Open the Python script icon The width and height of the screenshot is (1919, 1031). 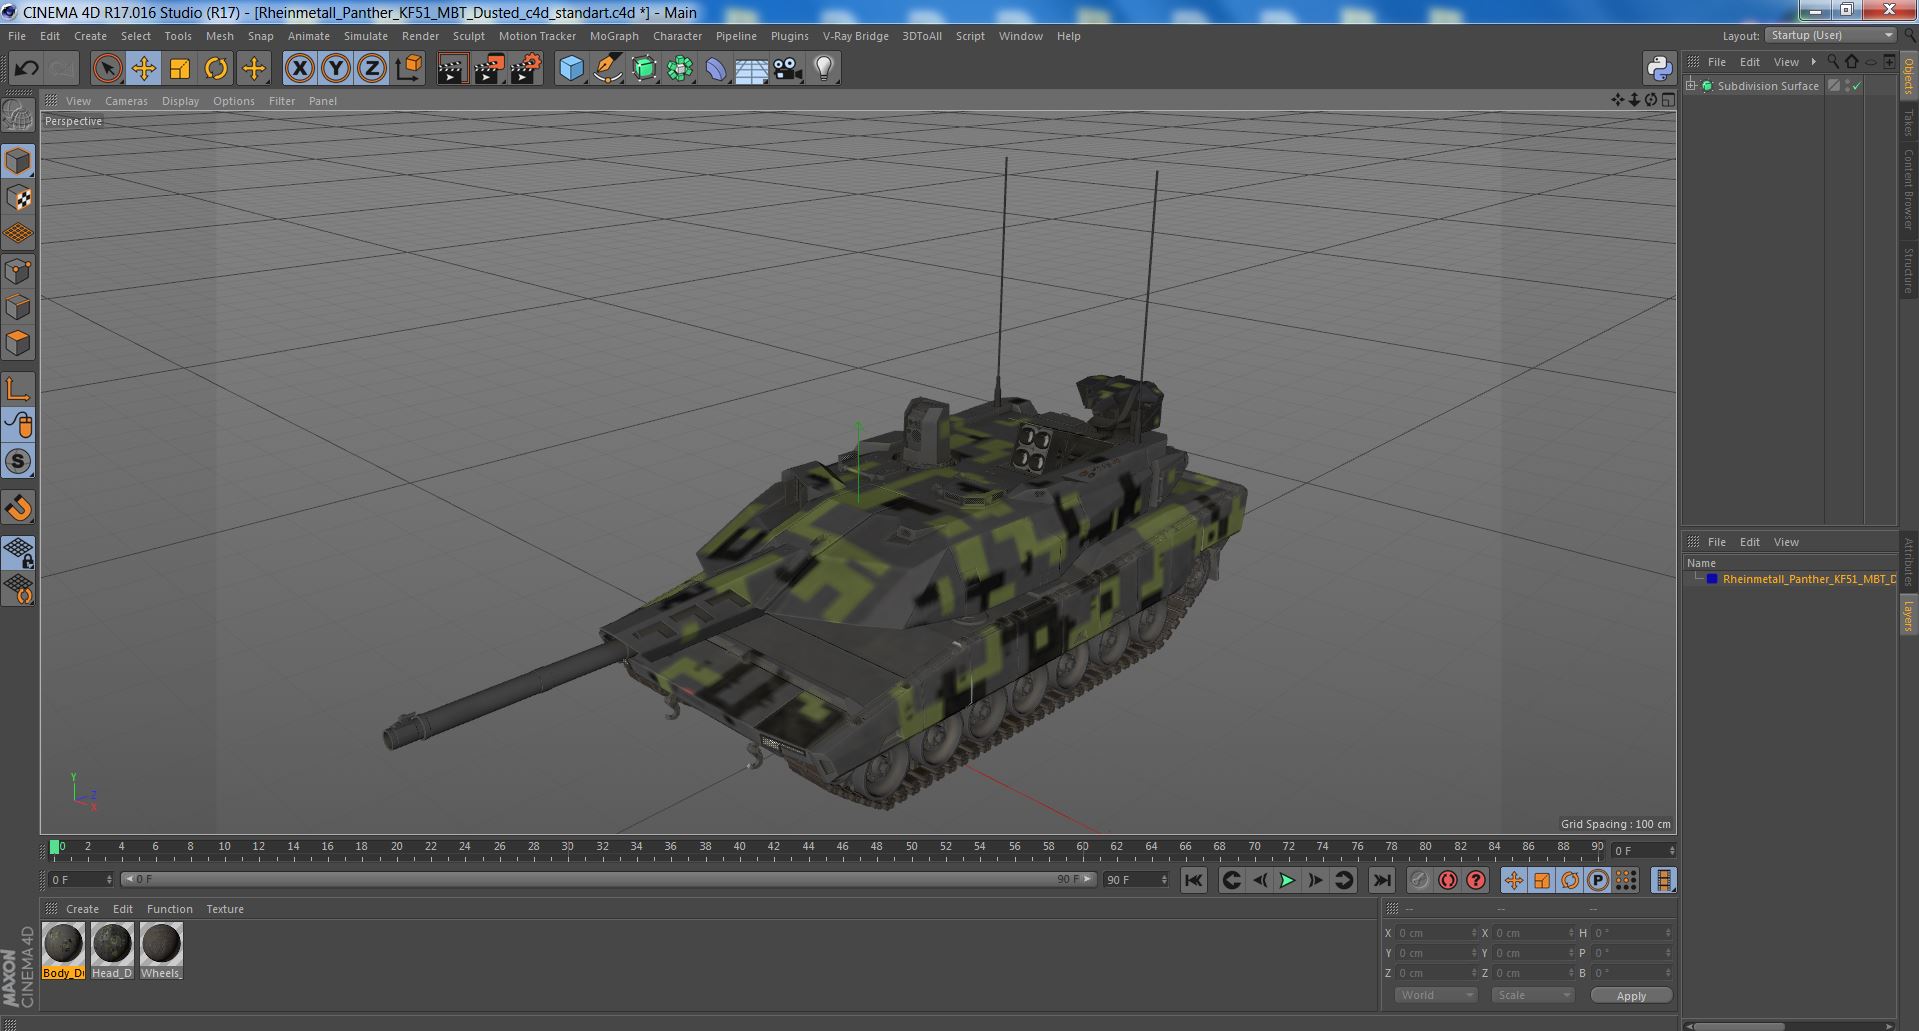point(1659,68)
